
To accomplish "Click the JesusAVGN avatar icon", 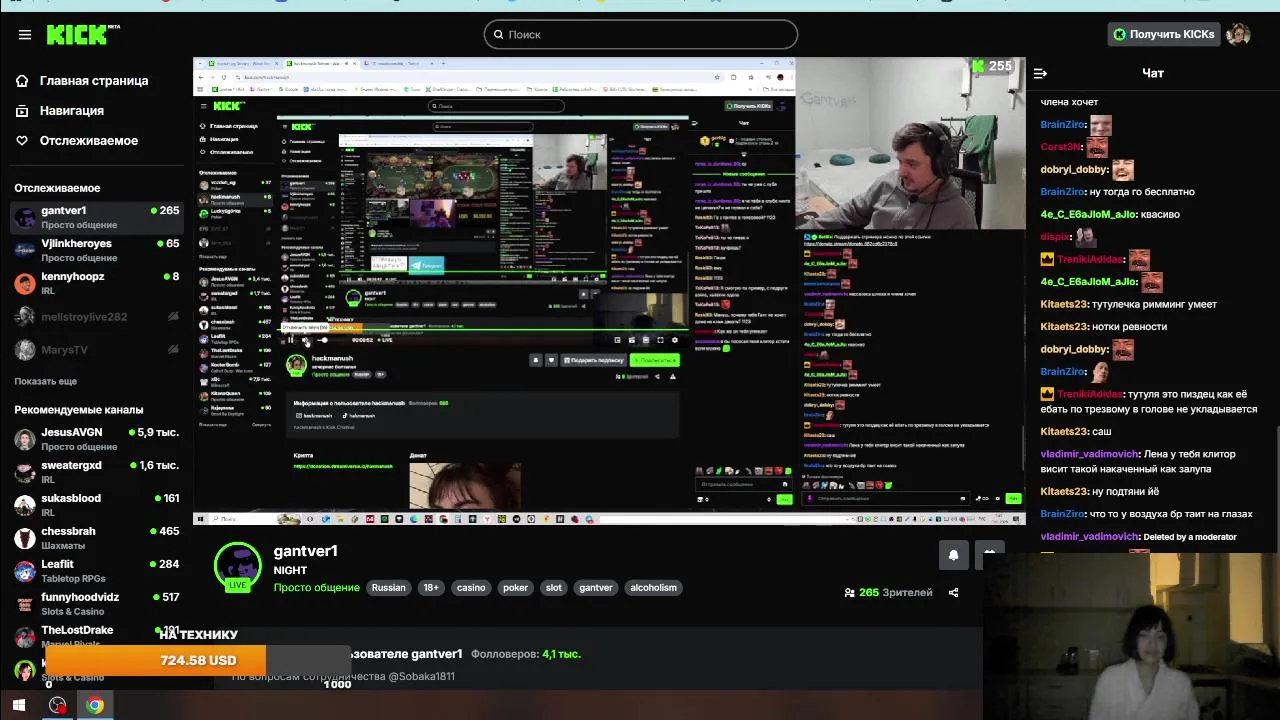I will (25, 439).
